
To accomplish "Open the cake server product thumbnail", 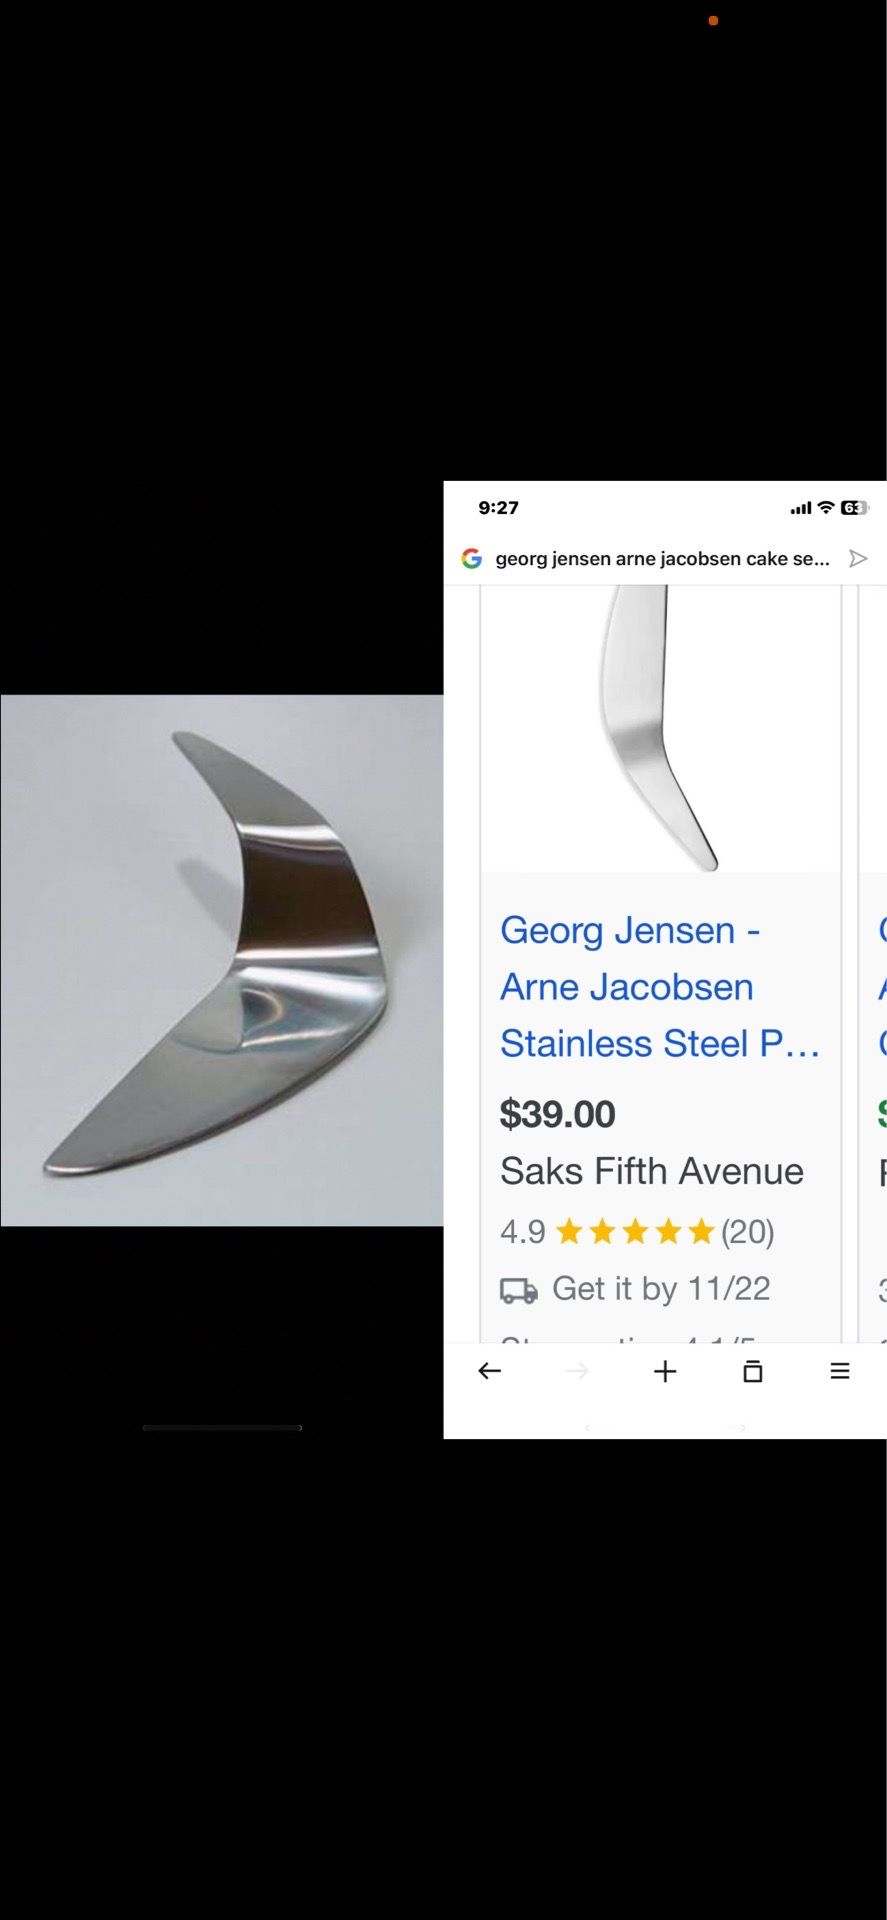I will 661,728.
